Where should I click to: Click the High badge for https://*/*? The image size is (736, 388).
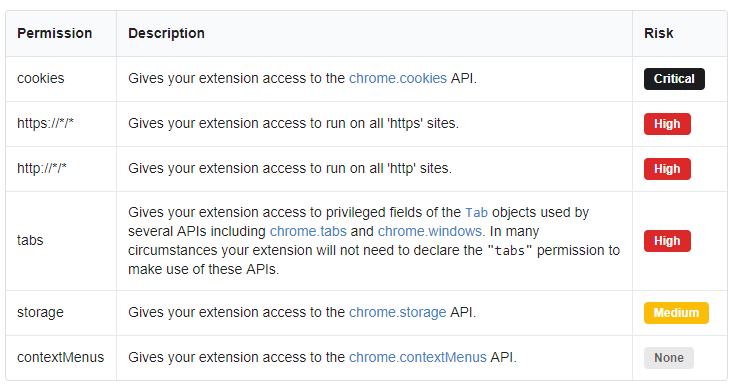667,124
